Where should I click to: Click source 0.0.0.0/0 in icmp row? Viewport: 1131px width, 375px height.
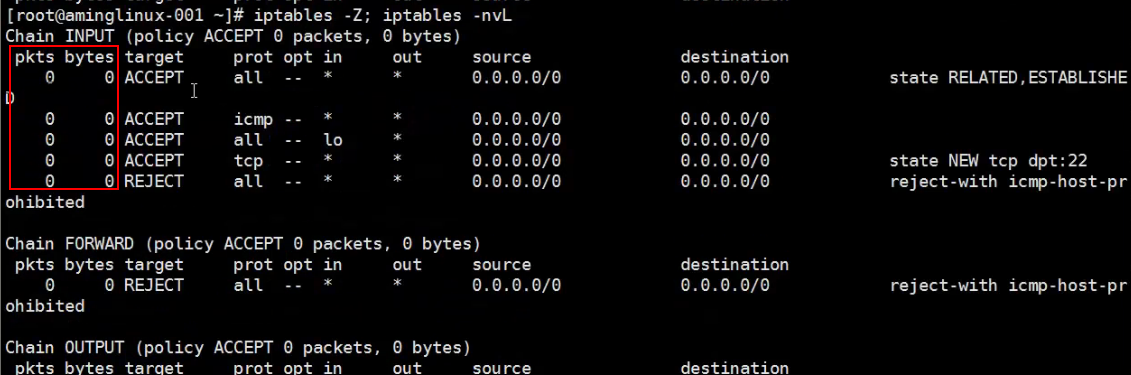tap(516, 119)
